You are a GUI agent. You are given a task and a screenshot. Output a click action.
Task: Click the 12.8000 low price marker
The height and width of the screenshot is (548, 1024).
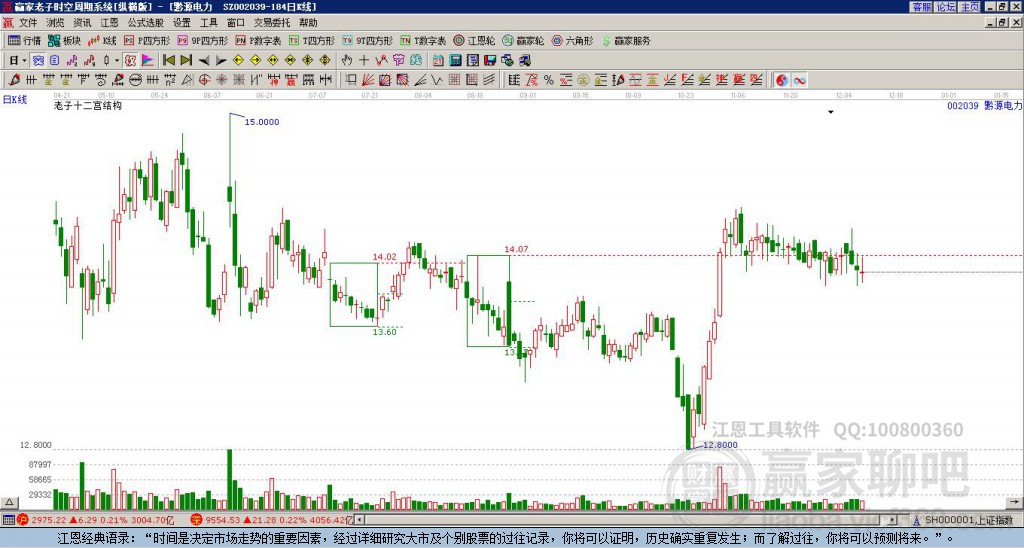pyautogui.click(x=720, y=445)
